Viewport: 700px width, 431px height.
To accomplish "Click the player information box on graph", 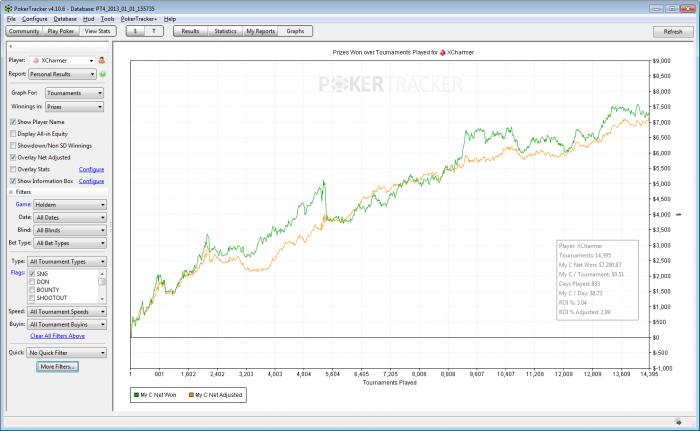I will tap(598, 280).
